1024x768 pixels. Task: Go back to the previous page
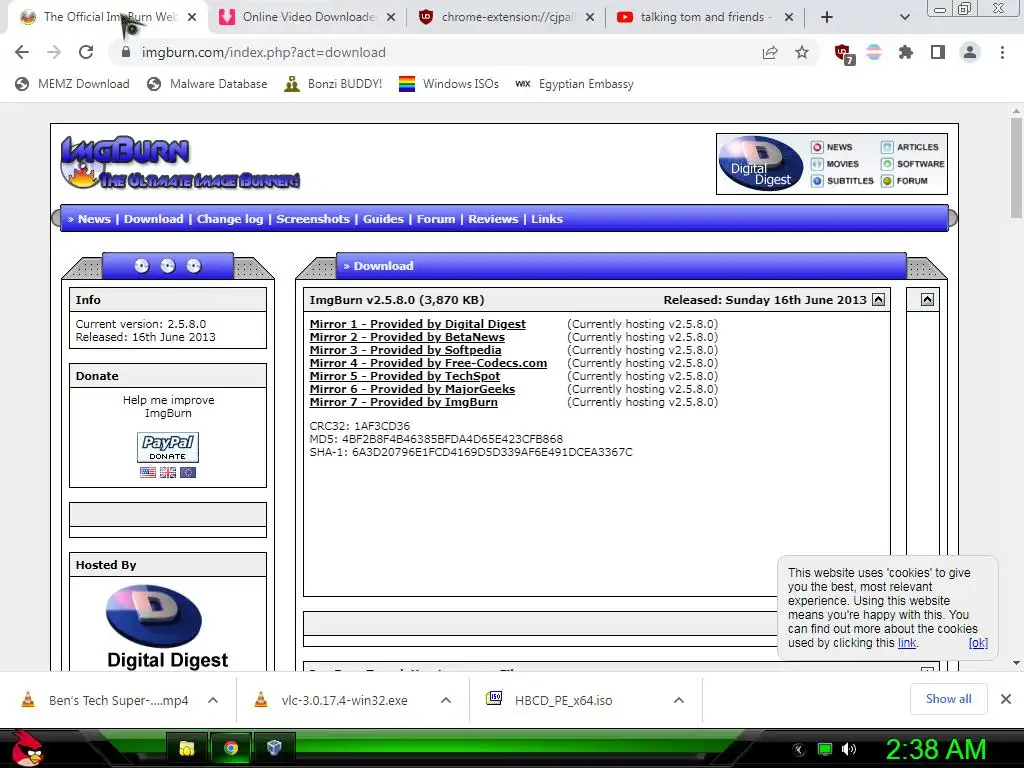[x=22, y=52]
